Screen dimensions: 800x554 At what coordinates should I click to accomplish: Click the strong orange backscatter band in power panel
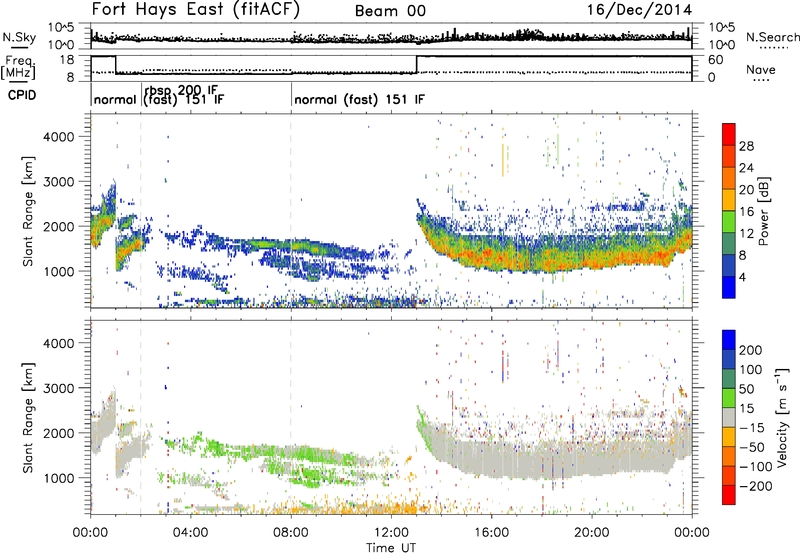click(556, 255)
